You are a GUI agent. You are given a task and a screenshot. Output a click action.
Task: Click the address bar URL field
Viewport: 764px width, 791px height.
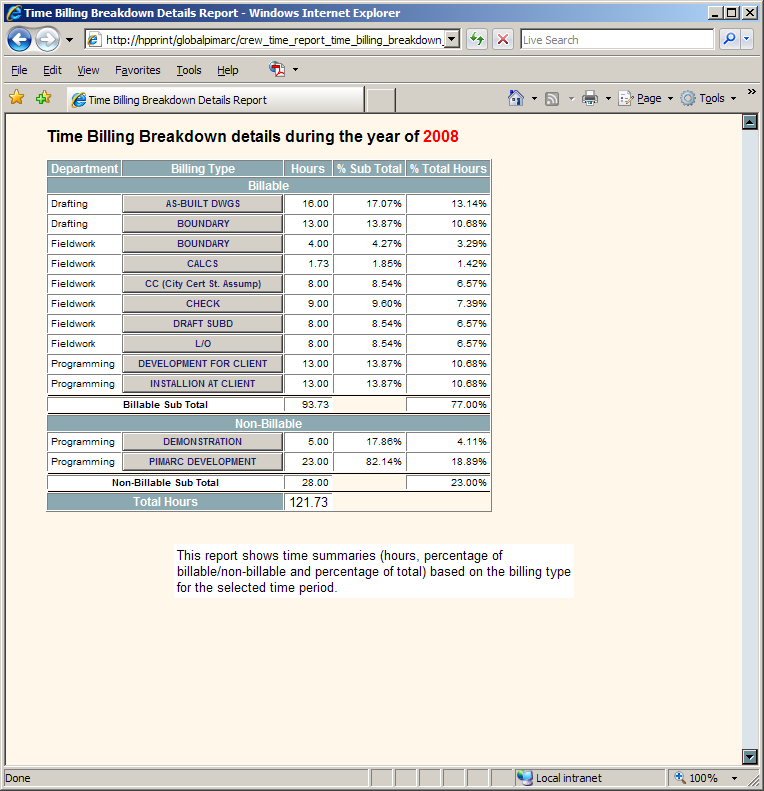coord(265,40)
